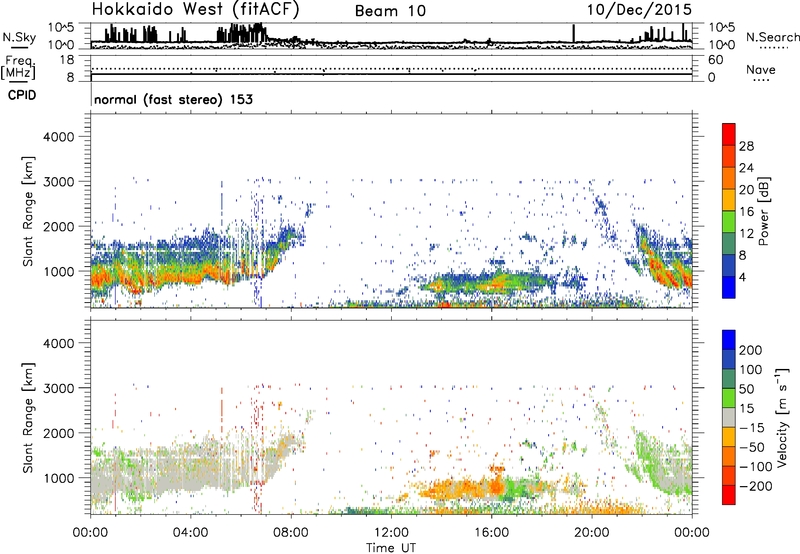Select "−50" on the velocity colorbar
The height and width of the screenshot is (554, 800).
tap(752, 447)
